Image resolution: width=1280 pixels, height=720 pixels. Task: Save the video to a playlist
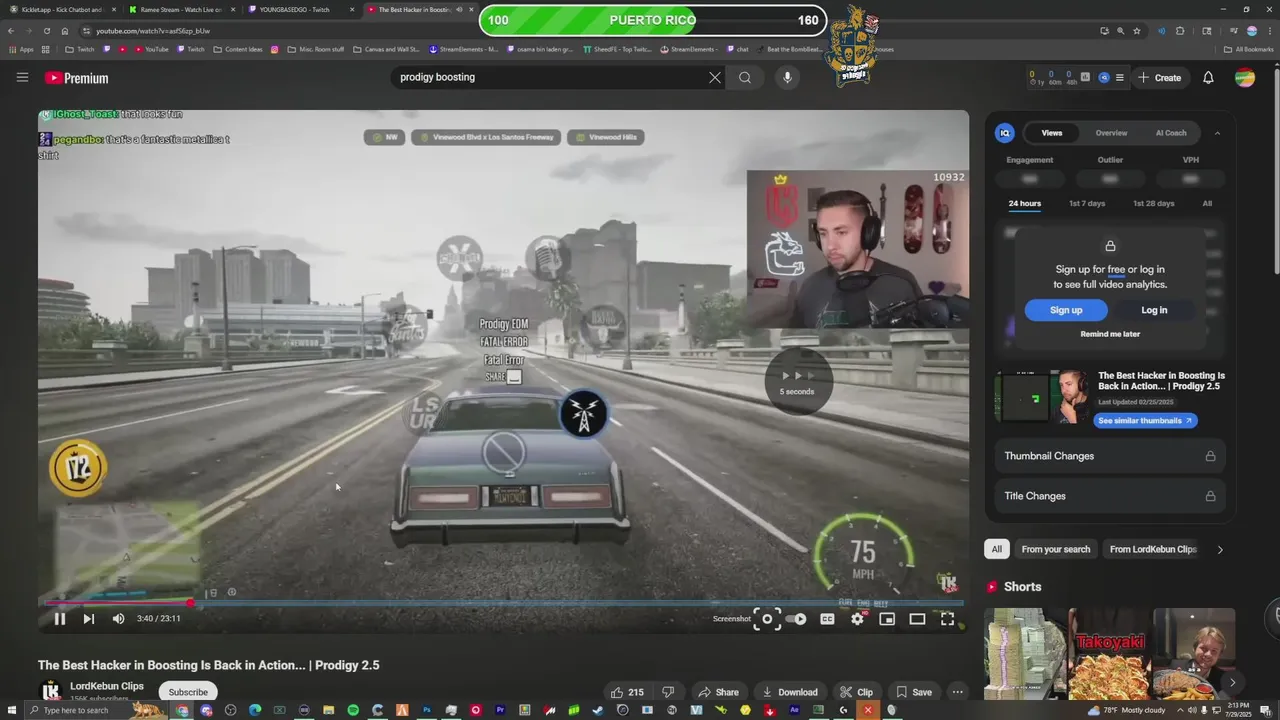[914, 692]
